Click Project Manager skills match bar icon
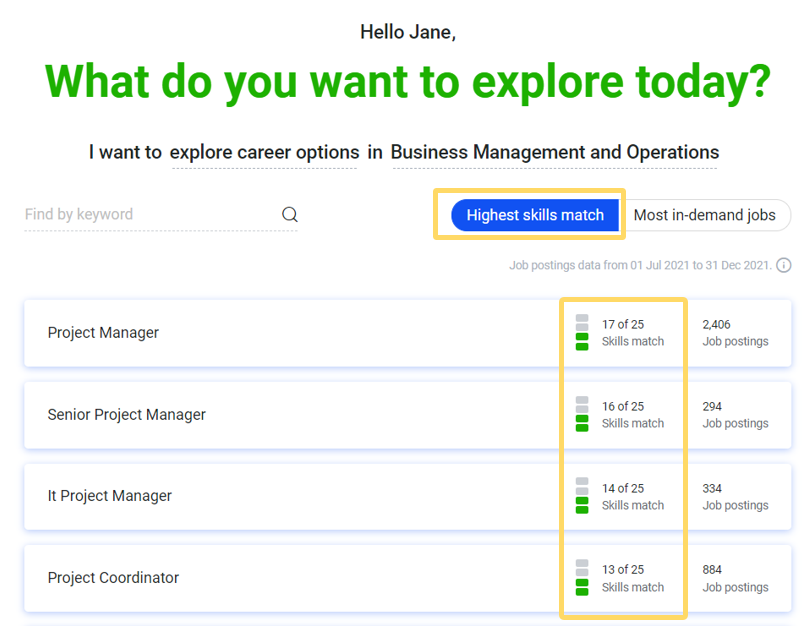Viewport: 809px width, 626px height. (x=582, y=332)
